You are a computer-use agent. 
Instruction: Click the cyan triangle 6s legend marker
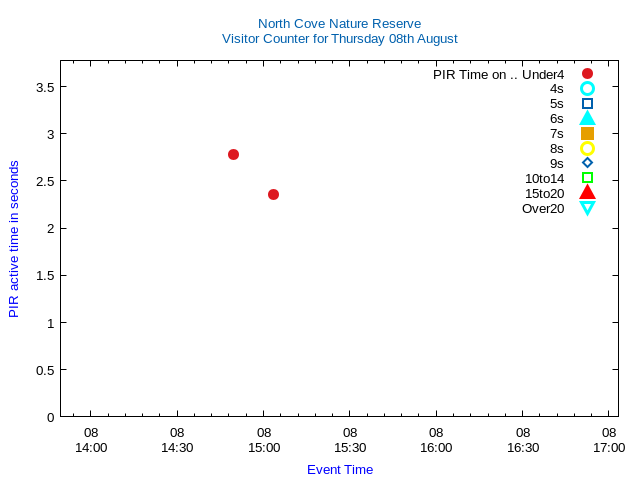pos(587,118)
